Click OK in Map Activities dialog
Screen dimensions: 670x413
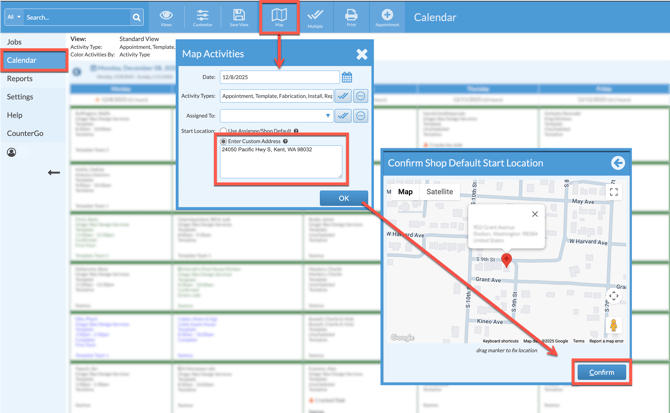pos(344,198)
